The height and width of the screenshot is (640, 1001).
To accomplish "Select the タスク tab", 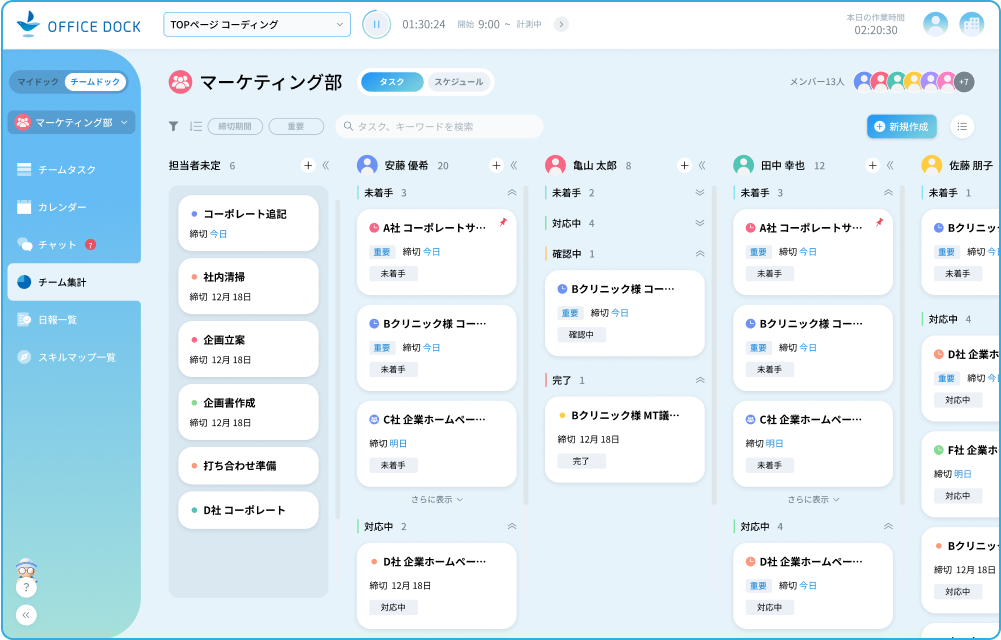I will (x=393, y=82).
